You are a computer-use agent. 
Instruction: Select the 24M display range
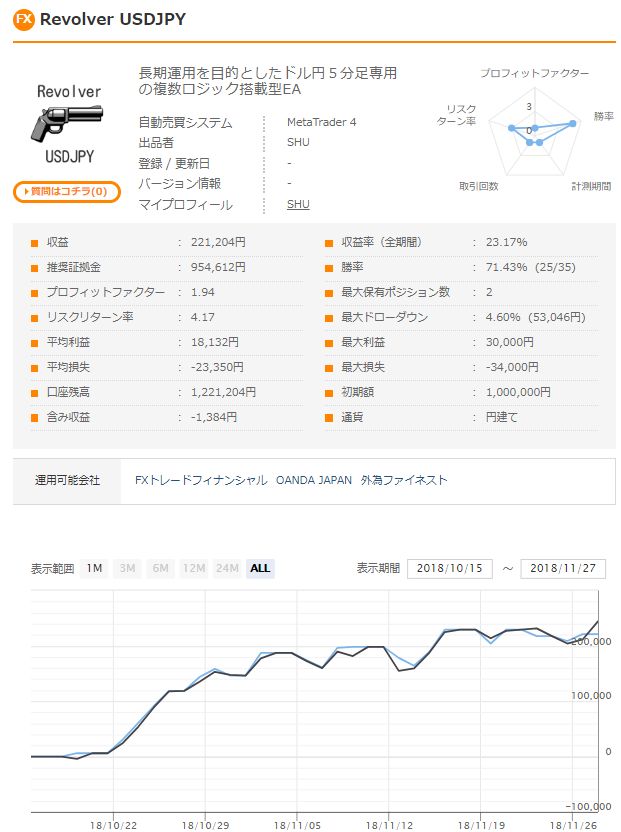point(227,568)
